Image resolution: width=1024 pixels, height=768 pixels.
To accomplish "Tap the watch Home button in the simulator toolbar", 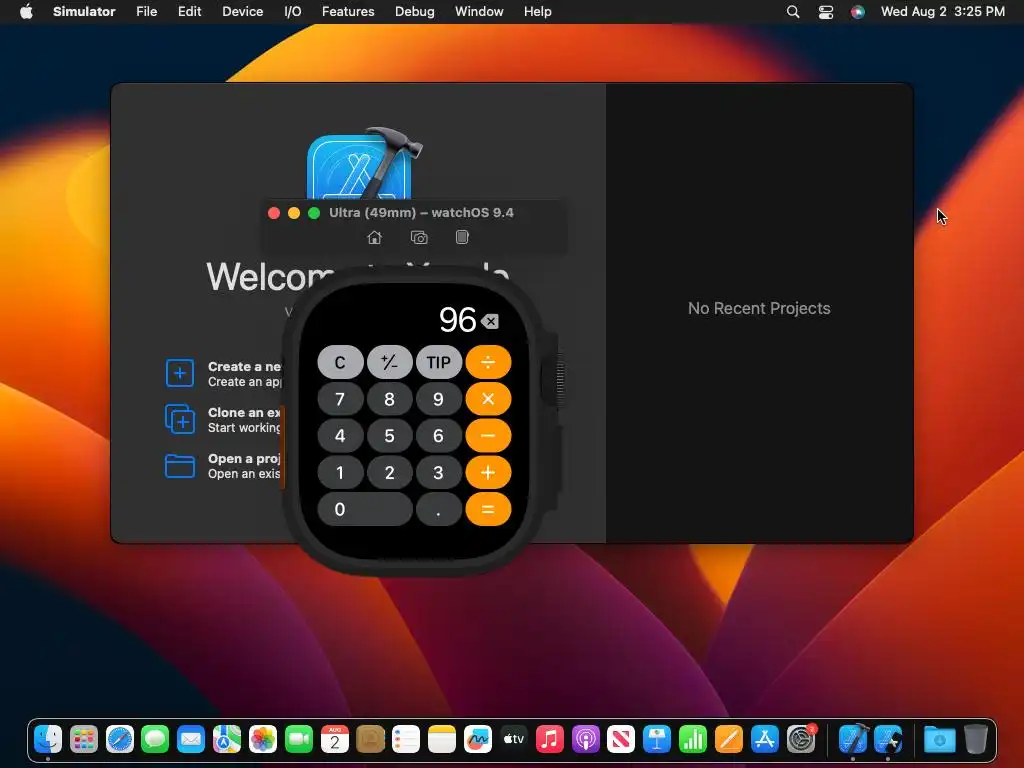I will click(374, 238).
